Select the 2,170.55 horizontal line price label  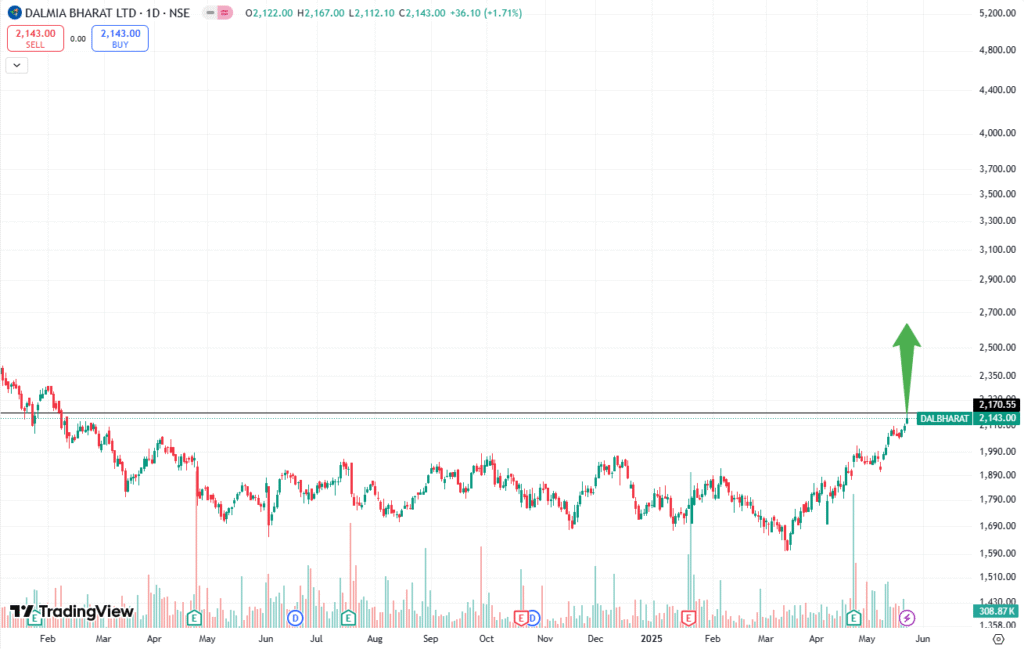[x=996, y=405]
